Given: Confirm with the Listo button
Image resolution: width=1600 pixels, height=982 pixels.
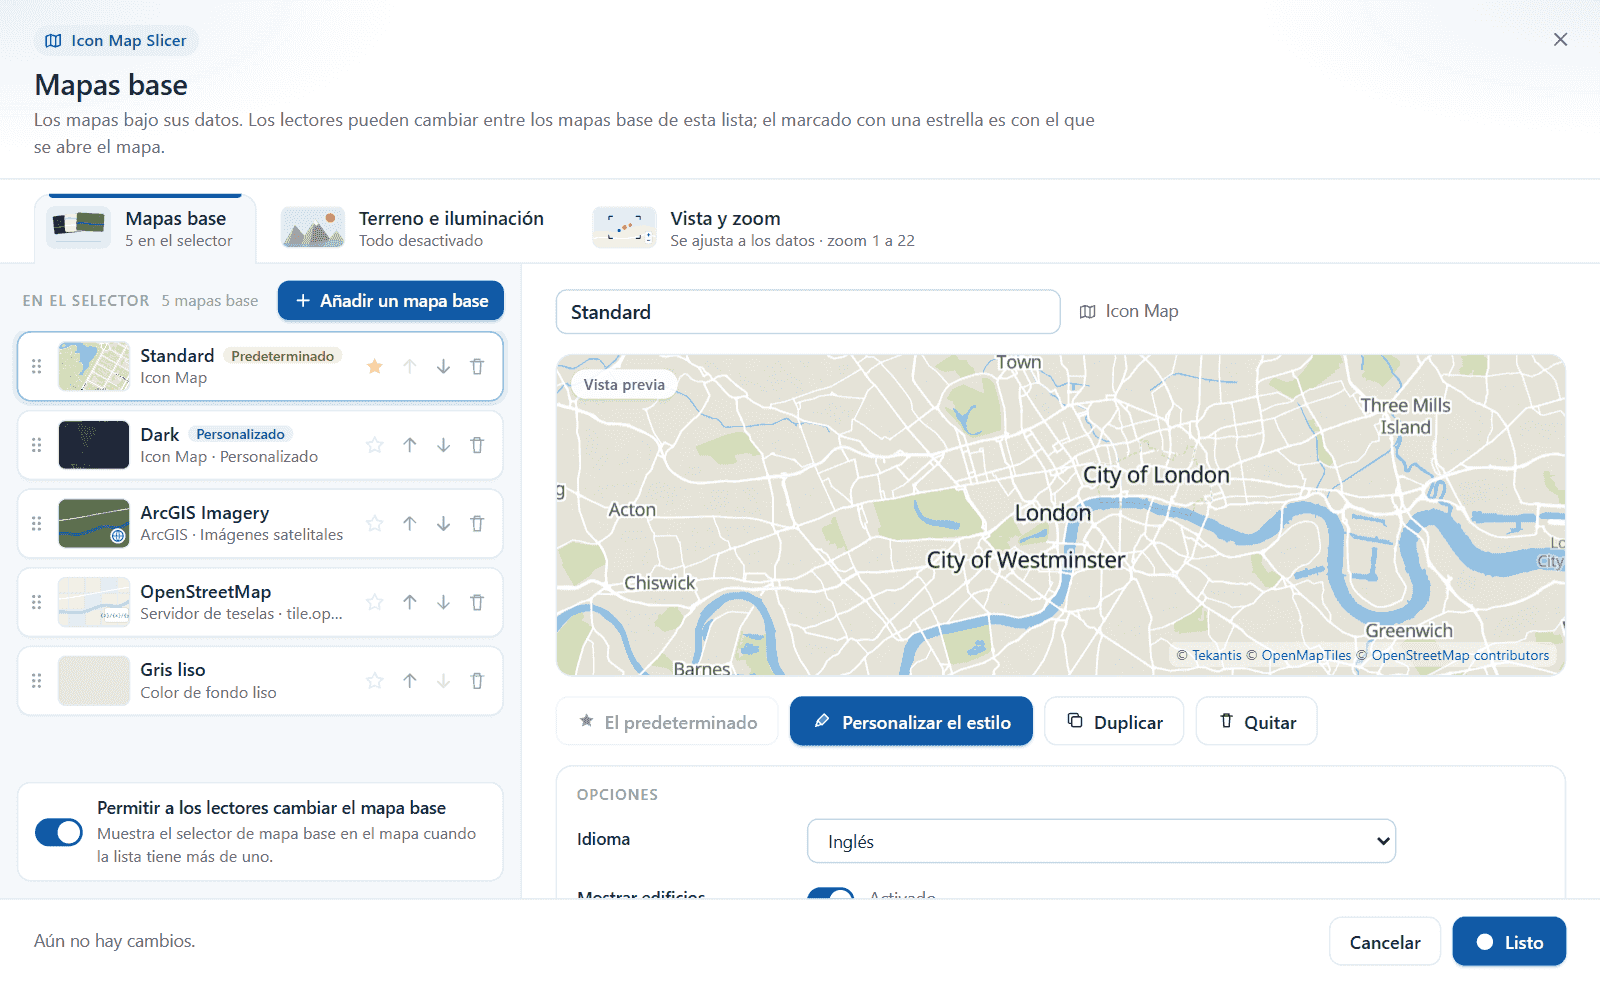Looking at the screenshot, I should [x=1509, y=942].
